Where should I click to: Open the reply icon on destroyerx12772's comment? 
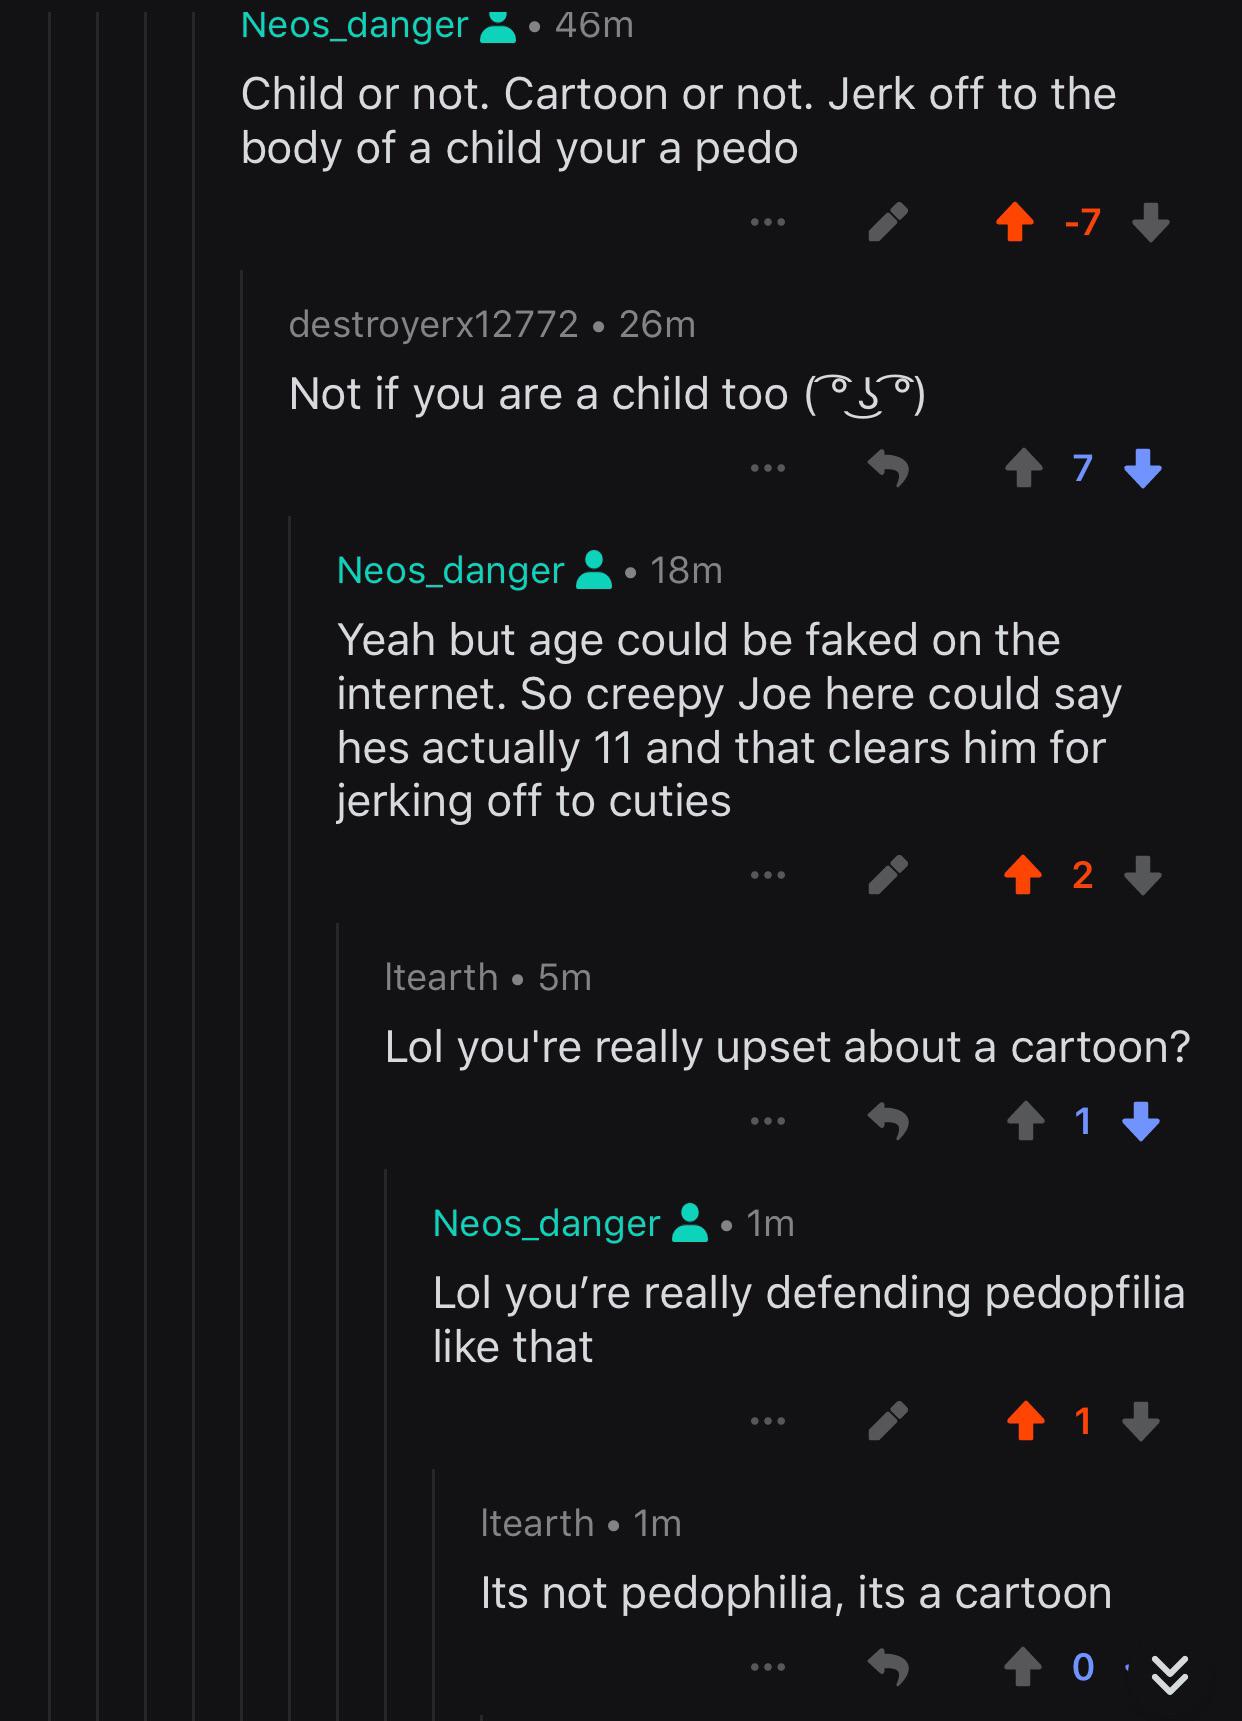(x=890, y=468)
